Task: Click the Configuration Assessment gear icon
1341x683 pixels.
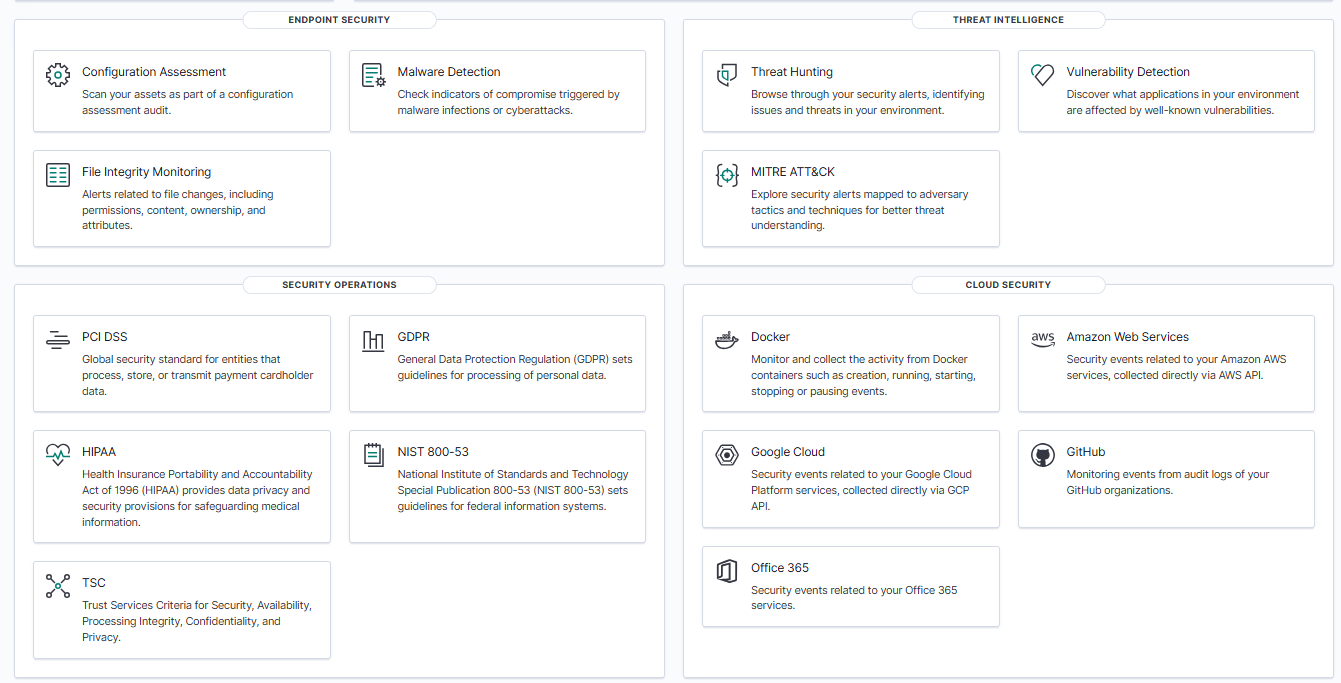Action: (x=58, y=75)
